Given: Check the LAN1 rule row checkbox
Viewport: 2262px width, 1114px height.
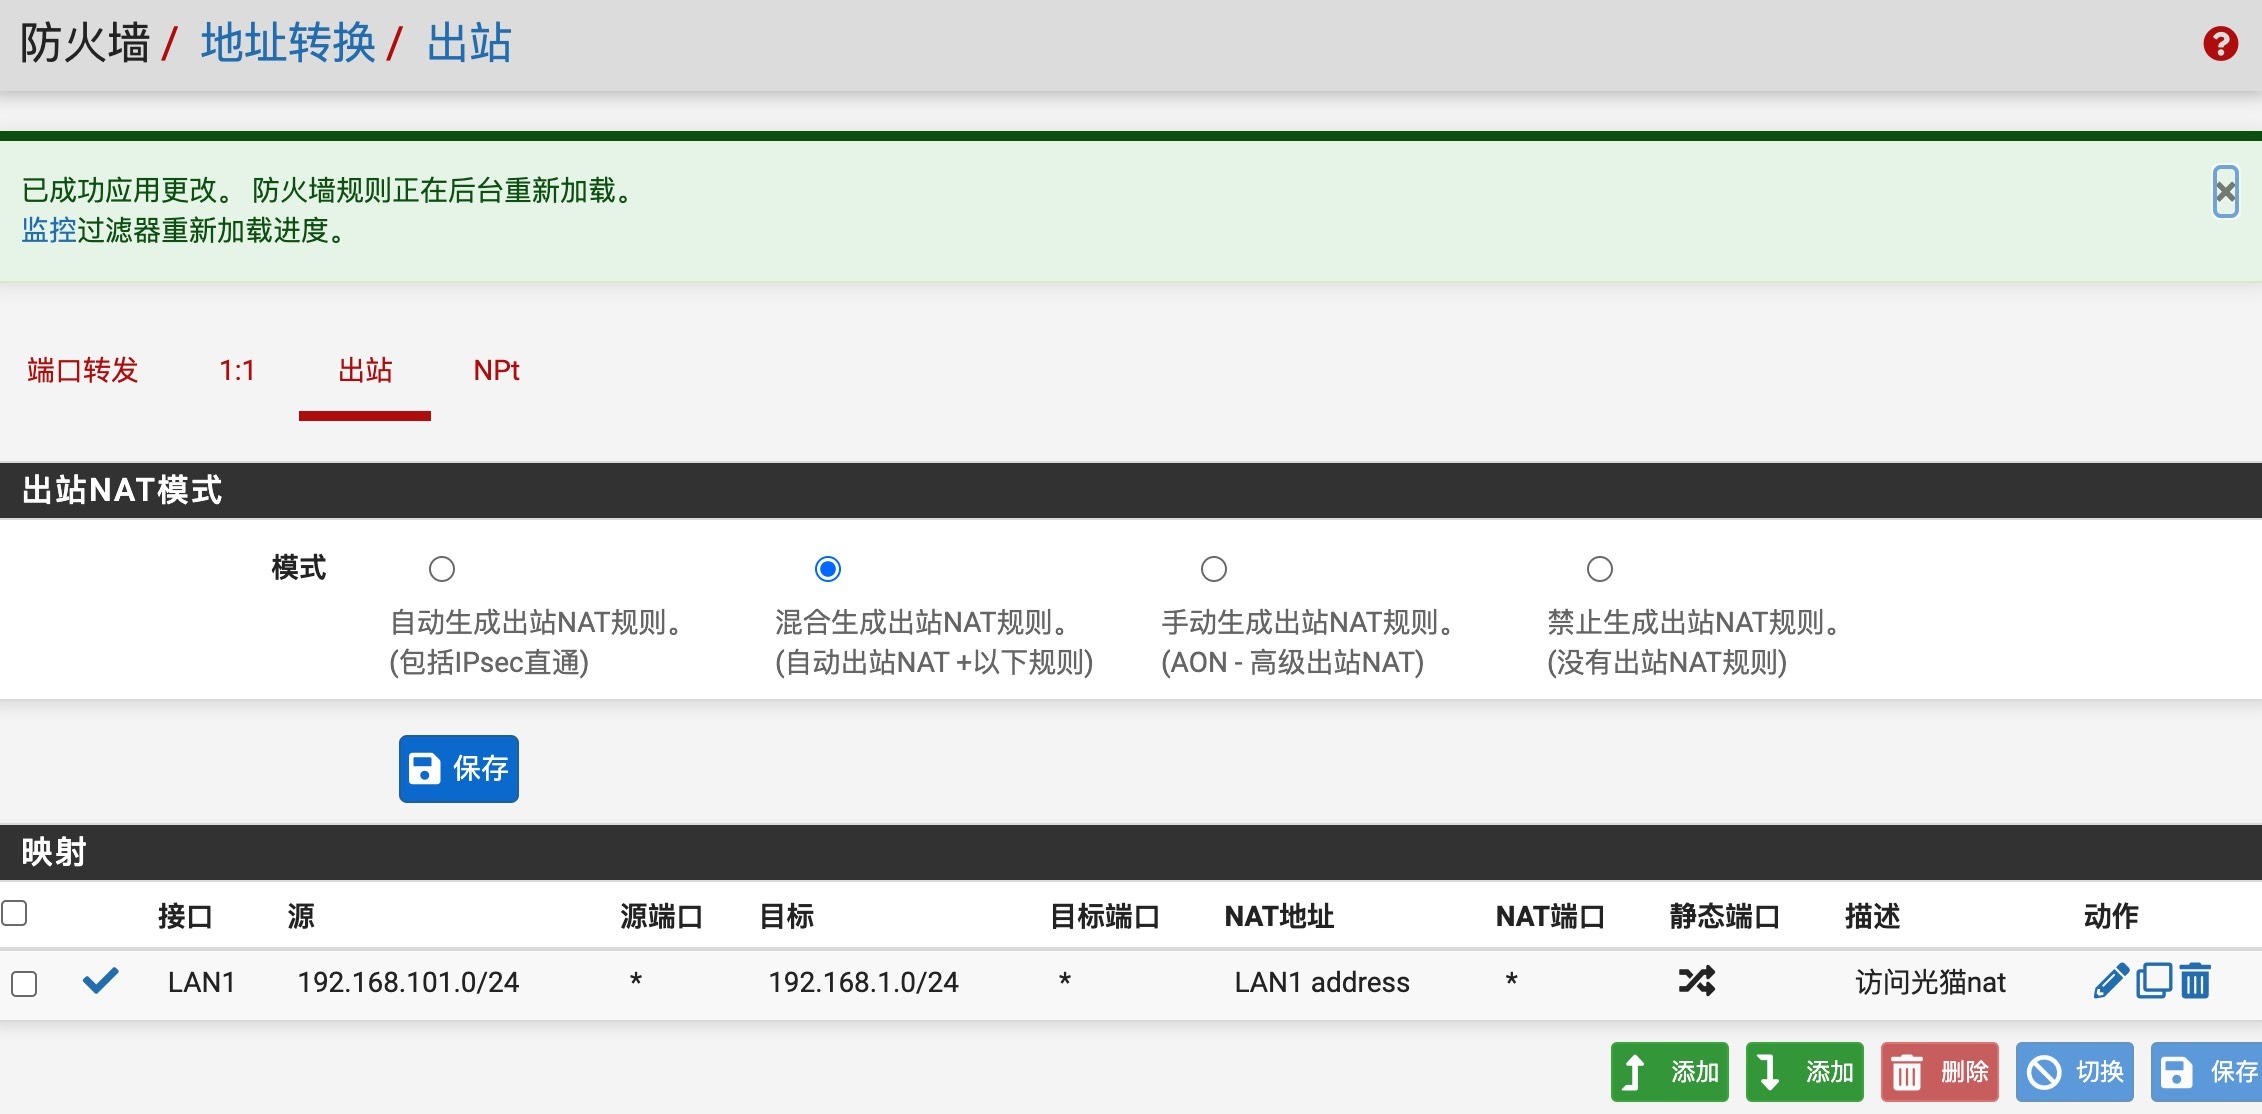Looking at the screenshot, I should click(x=24, y=983).
